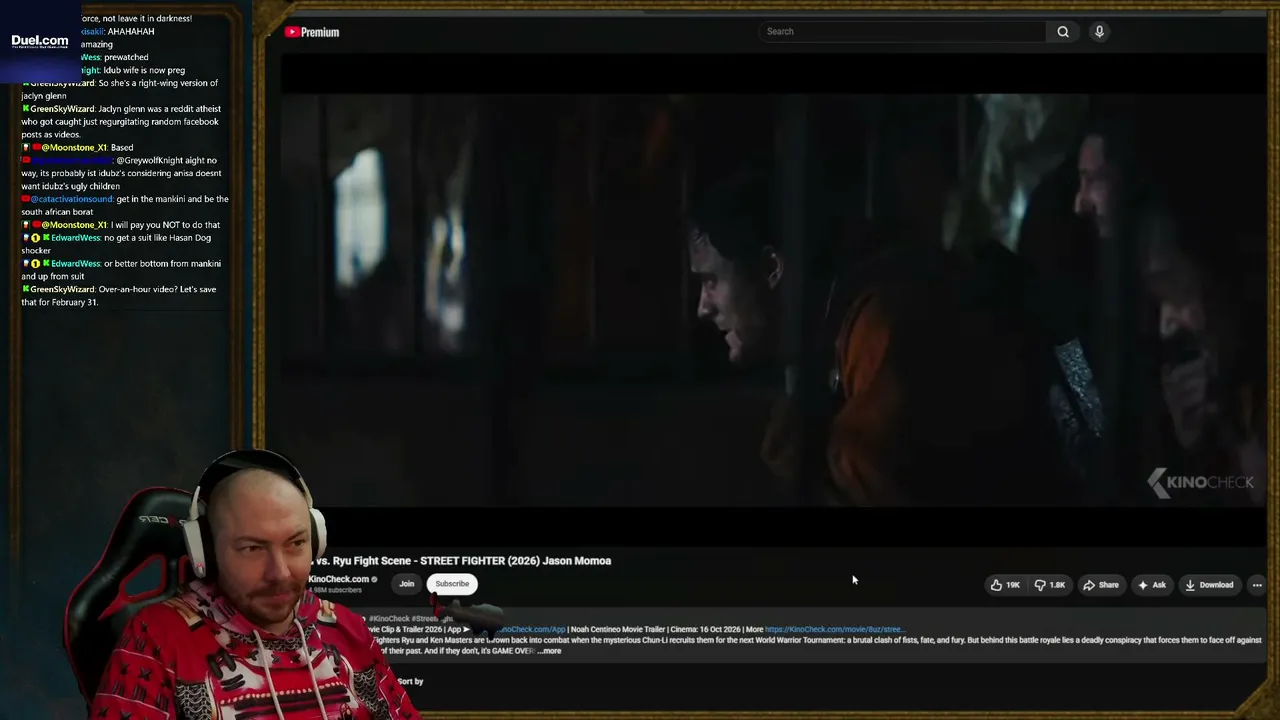This screenshot has width=1280, height=720.
Task: Subscribe to the KinoCheck.com channel
Action: 452,584
